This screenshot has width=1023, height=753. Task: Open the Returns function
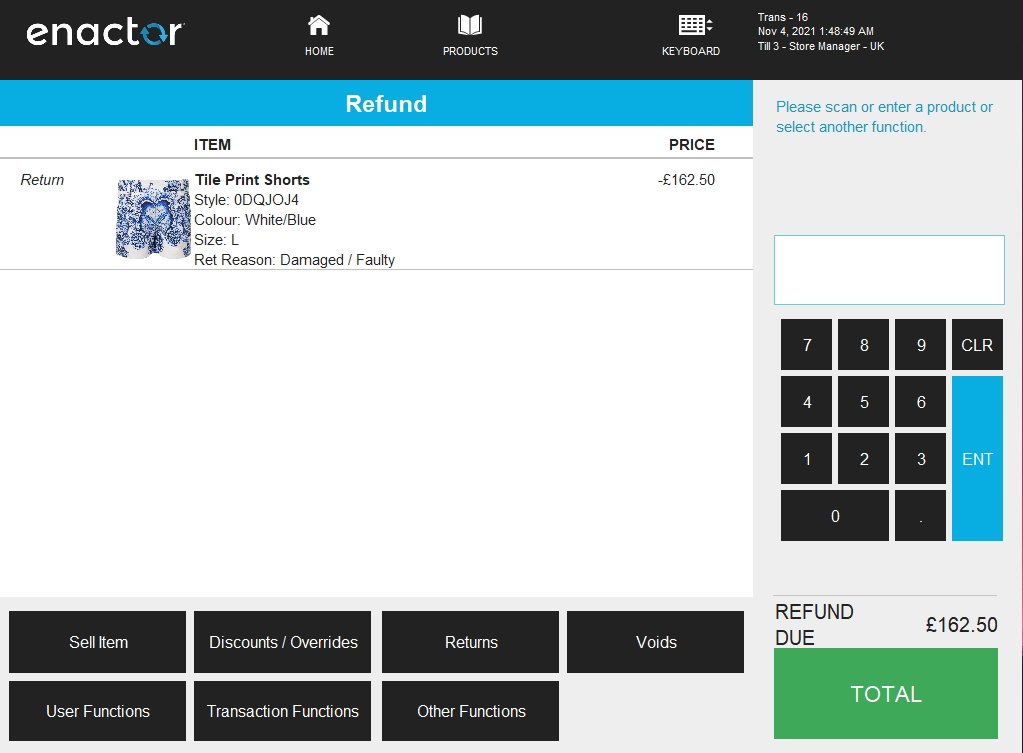click(469, 642)
